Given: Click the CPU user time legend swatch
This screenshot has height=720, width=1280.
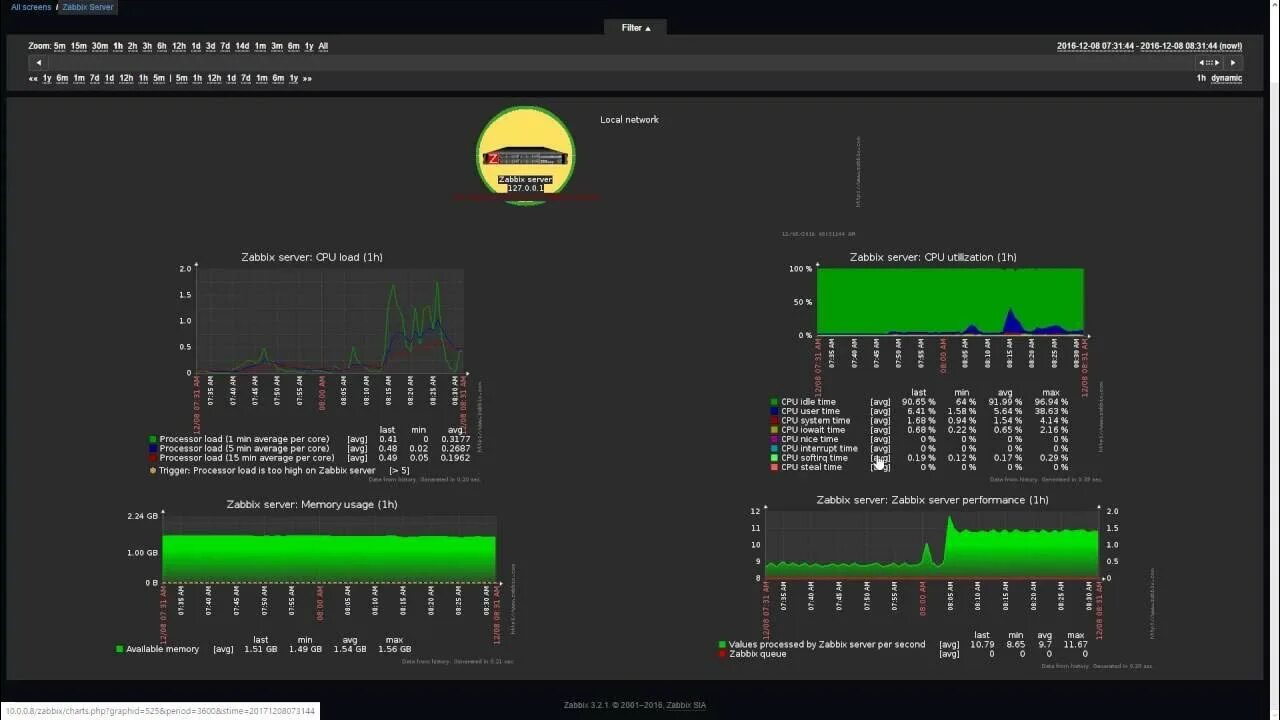Looking at the screenshot, I should pyautogui.click(x=774, y=411).
